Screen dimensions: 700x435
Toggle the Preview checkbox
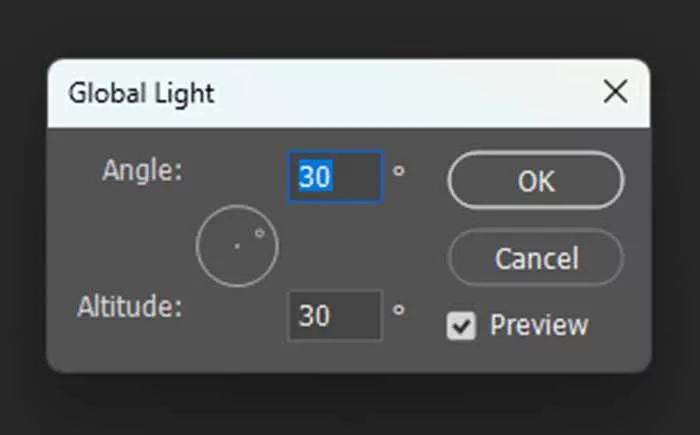461,326
